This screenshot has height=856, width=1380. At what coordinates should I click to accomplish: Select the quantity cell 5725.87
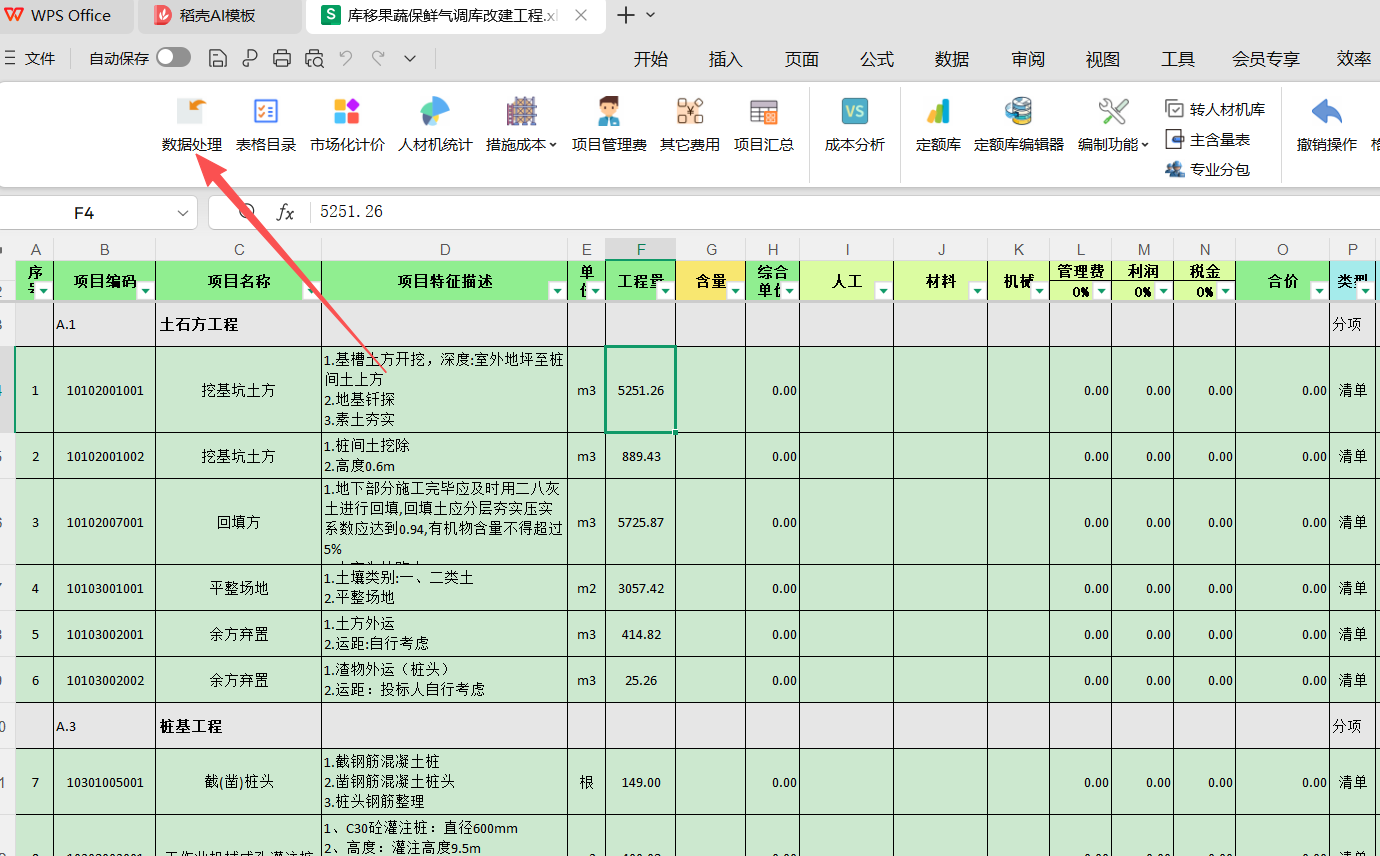coord(641,522)
